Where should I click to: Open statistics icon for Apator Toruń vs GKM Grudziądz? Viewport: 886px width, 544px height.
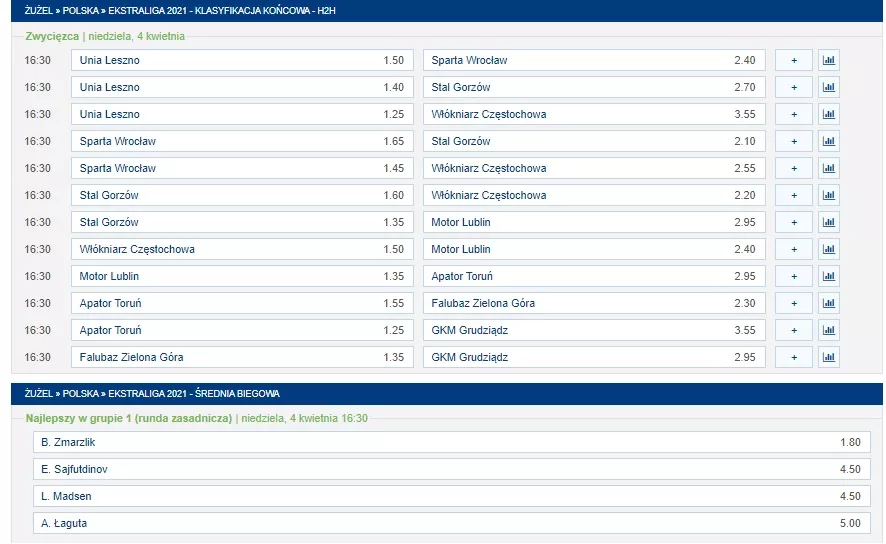[828, 330]
